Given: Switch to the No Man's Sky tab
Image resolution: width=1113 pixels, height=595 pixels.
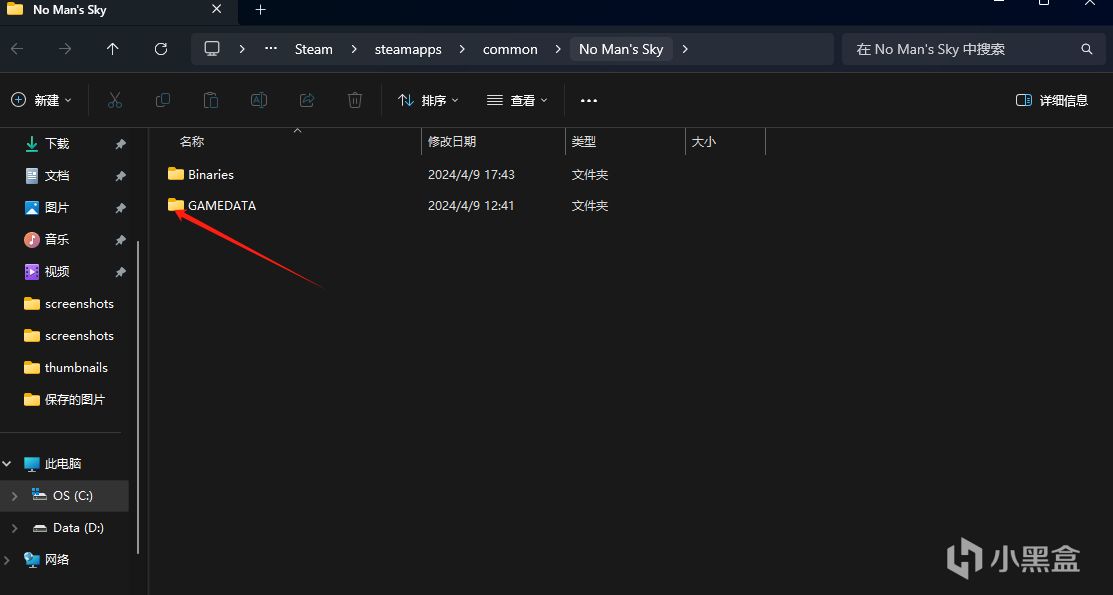Looking at the screenshot, I should click(x=70, y=10).
